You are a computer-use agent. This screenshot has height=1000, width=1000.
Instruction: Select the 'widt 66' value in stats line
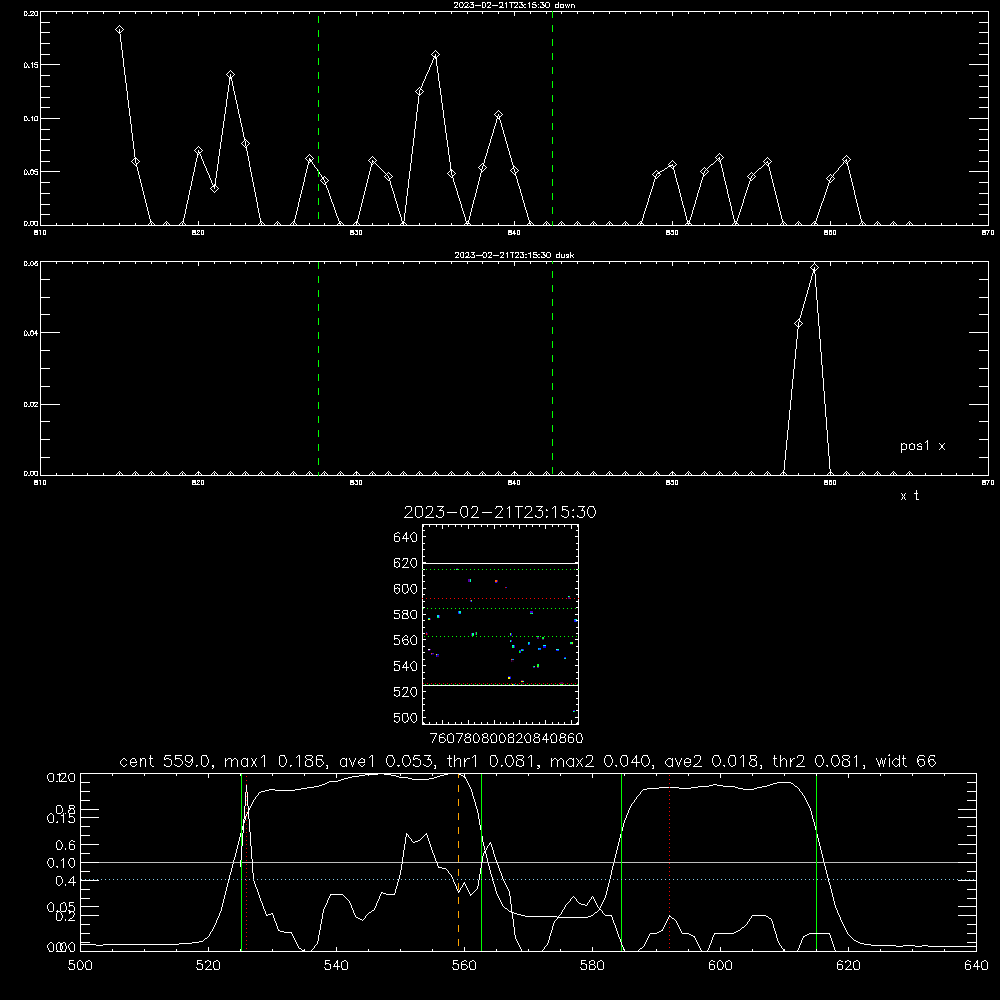tap(906, 761)
